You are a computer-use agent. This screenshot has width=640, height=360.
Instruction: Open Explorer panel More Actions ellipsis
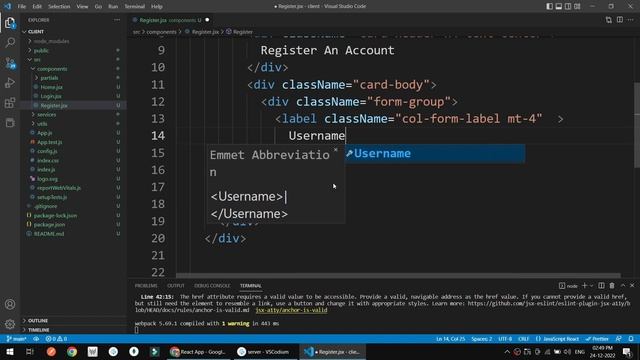(x=117, y=20)
